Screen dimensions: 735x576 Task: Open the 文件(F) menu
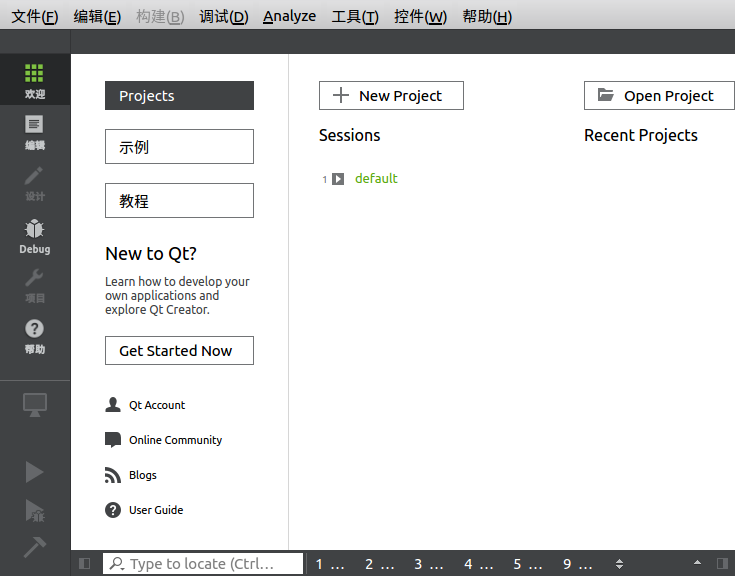(x=35, y=16)
